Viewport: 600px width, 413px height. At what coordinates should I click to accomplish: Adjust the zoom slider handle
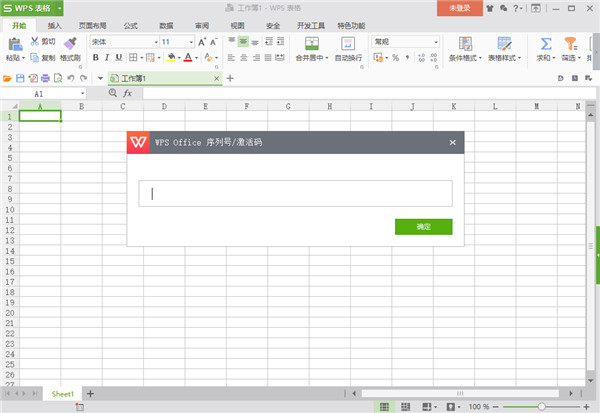[x=541, y=406]
